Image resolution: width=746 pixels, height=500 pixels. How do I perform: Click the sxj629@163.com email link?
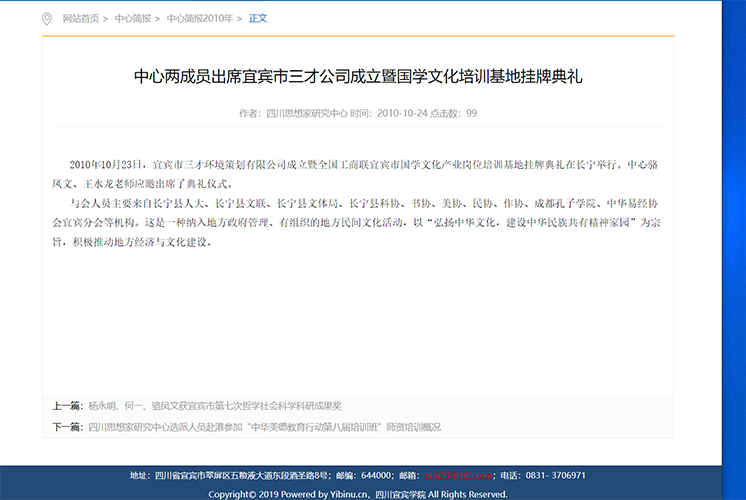[459, 475]
